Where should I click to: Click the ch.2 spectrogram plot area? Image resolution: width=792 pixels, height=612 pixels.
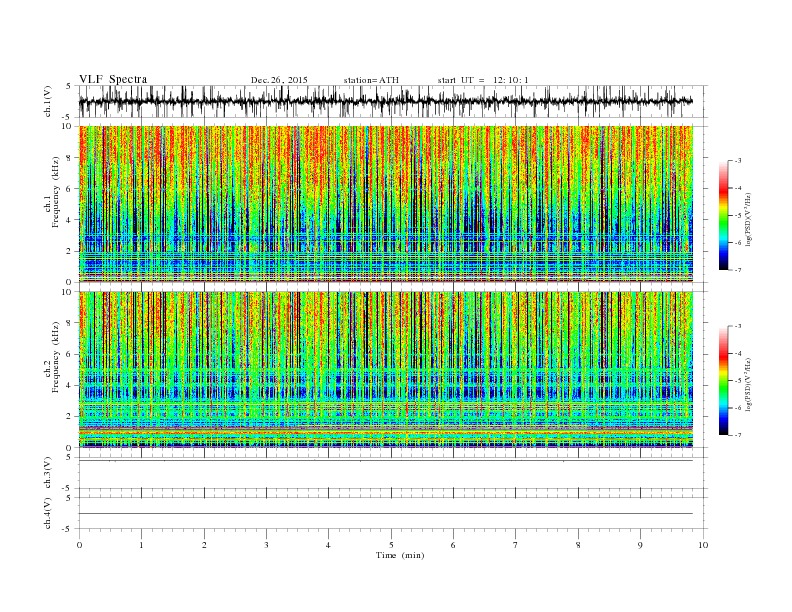point(386,369)
